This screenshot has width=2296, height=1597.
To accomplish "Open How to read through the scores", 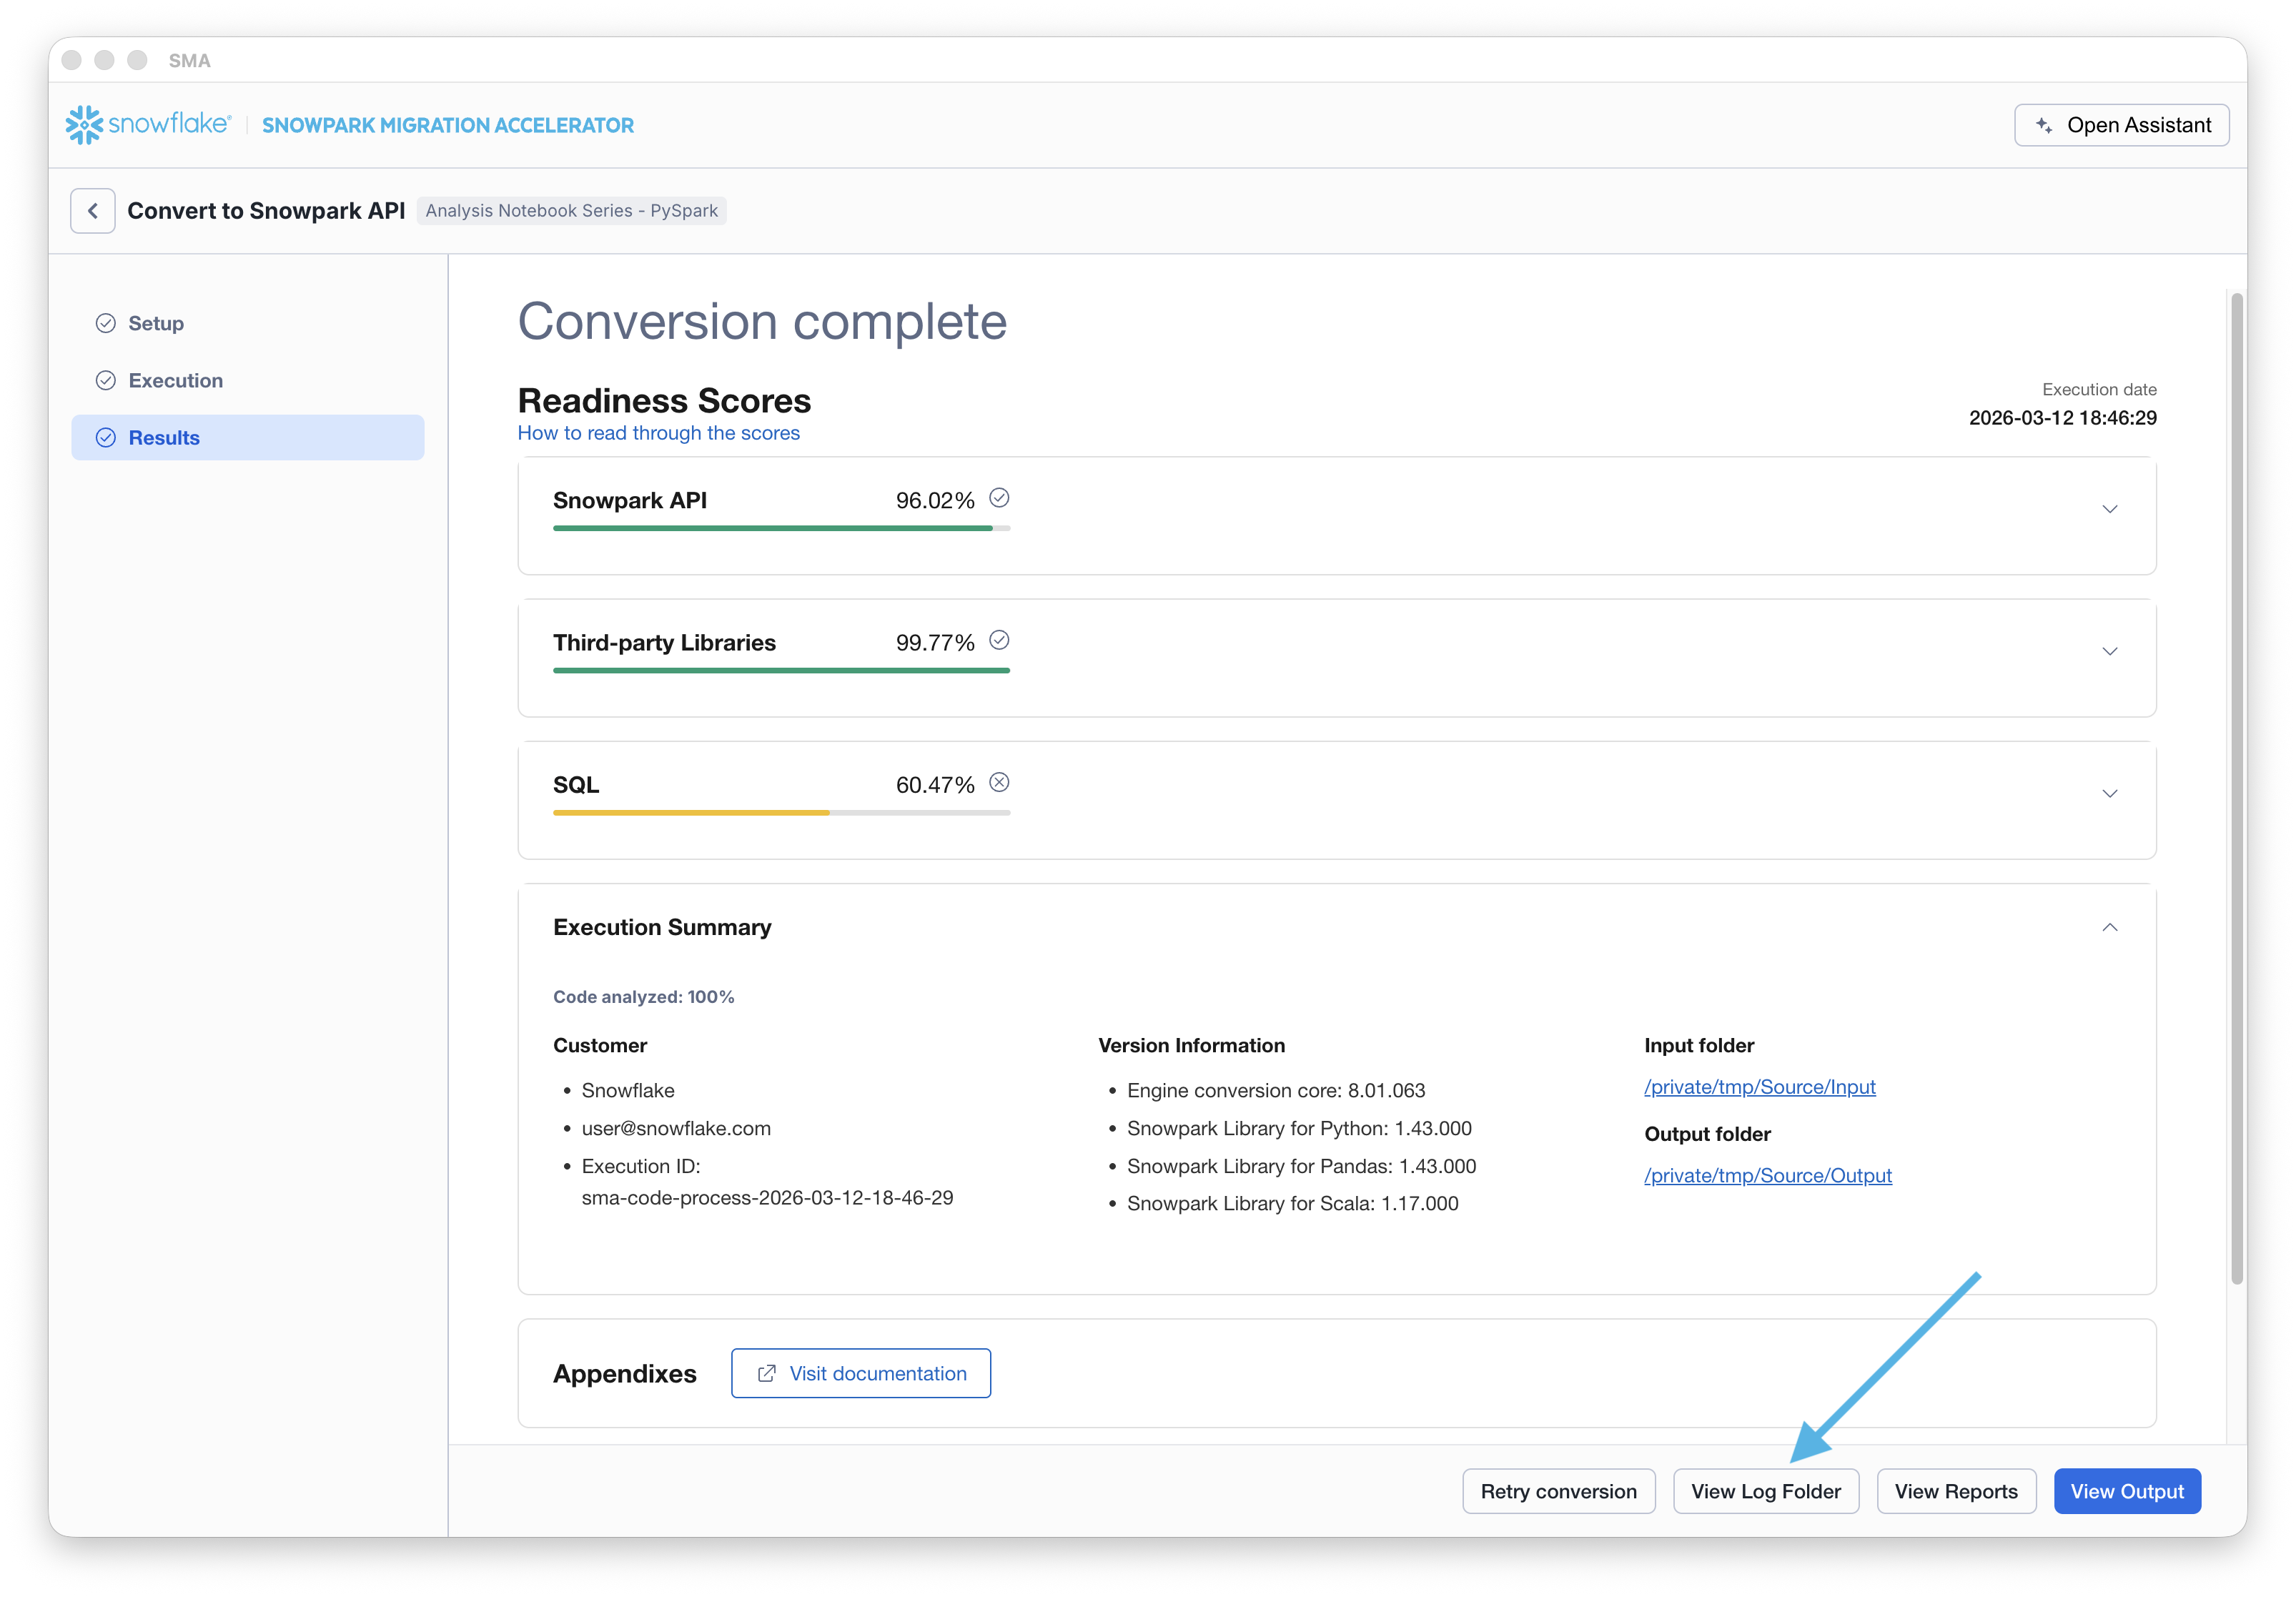I will pyautogui.click(x=658, y=433).
